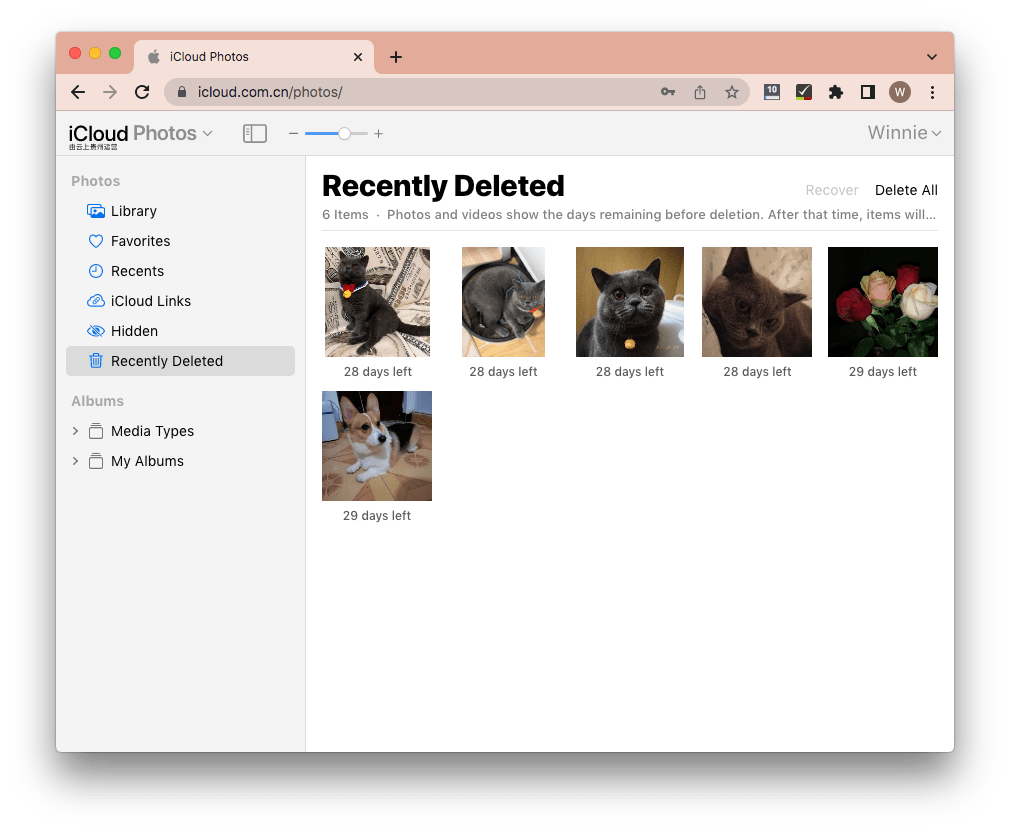Expand the Media Types album group

pos(75,431)
